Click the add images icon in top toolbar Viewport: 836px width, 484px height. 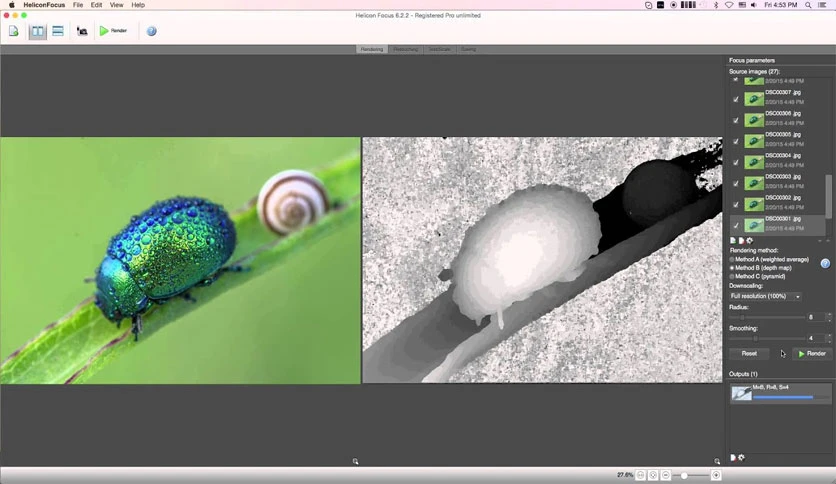coord(14,31)
